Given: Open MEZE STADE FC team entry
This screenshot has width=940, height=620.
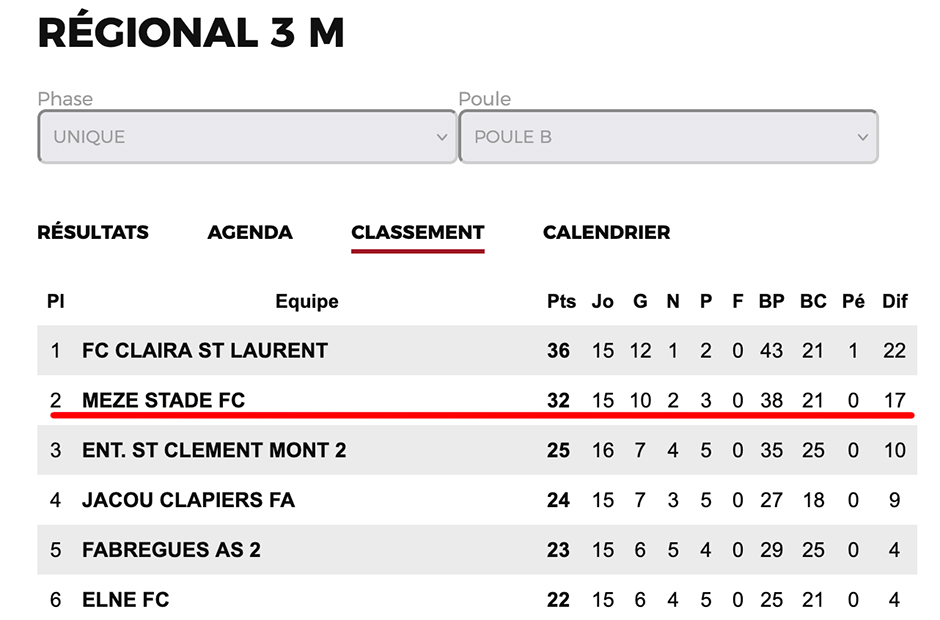Looking at the screenshot, I should 163,401.
